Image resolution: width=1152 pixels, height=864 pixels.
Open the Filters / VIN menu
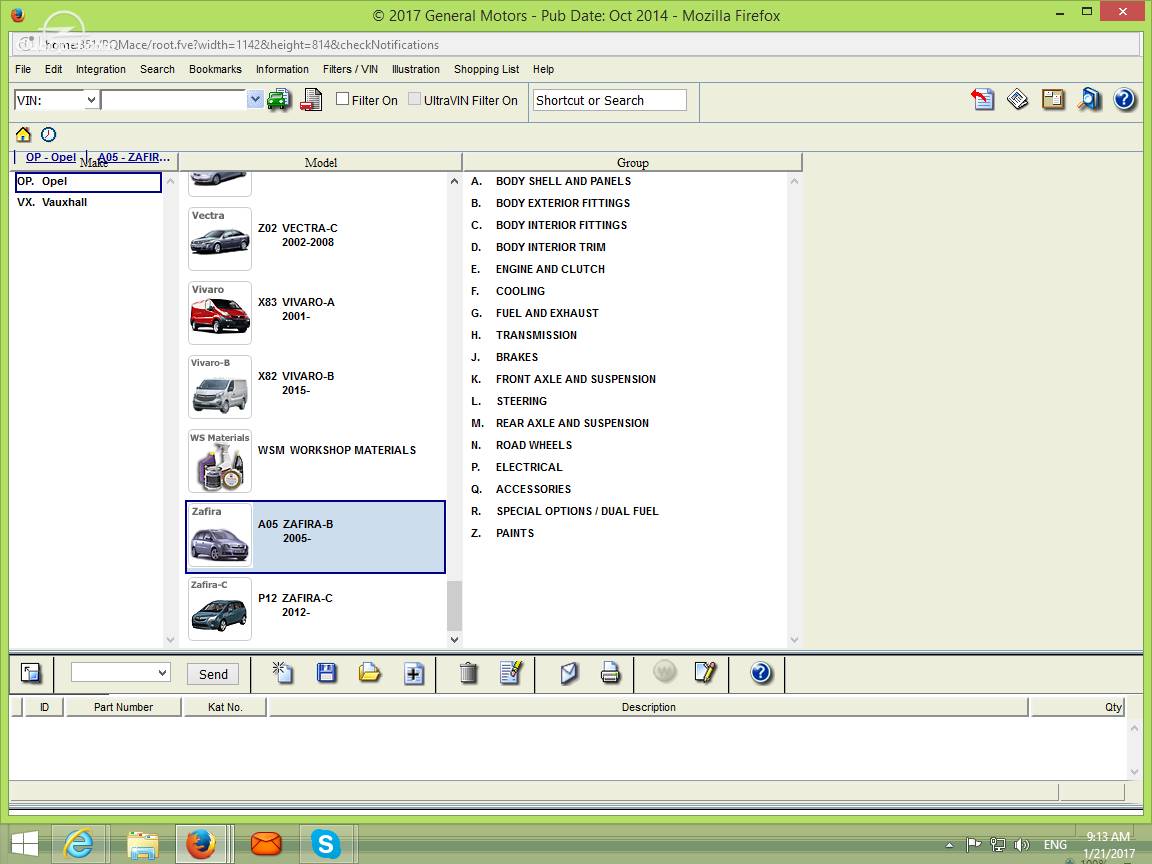[350, 69]
